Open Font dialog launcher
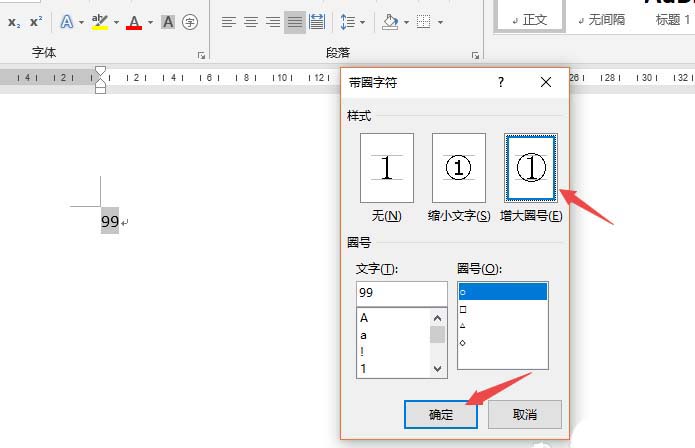The width and height of the screenshot is (695, 448). click(202, 55)
